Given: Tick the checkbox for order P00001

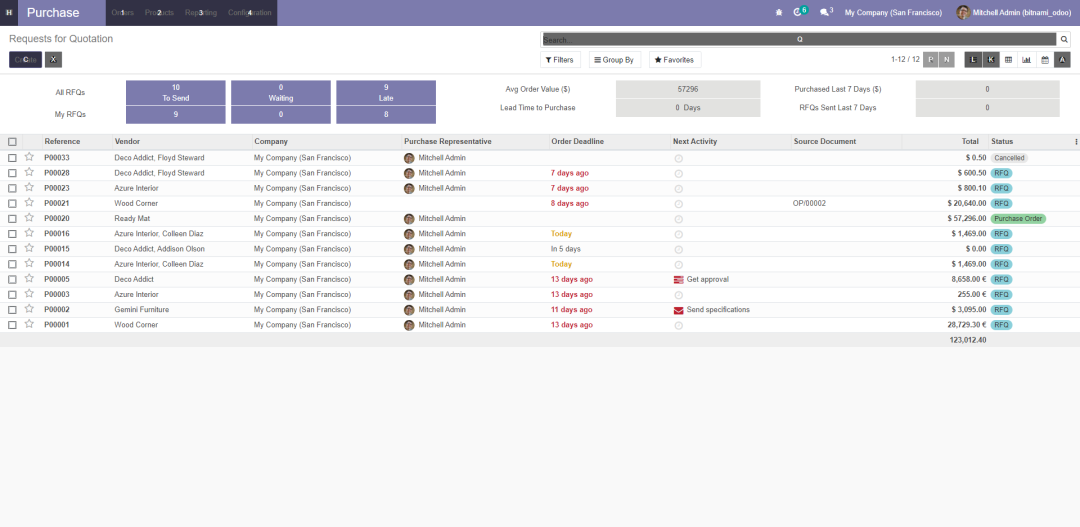Looking at the screenshot, I should (12, 325).
